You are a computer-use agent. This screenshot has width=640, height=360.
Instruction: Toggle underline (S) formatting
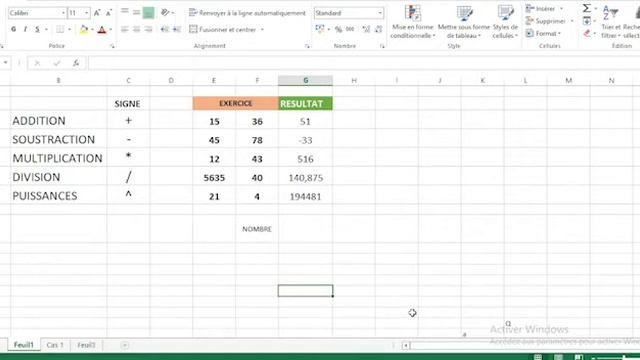tap(37, 29)
